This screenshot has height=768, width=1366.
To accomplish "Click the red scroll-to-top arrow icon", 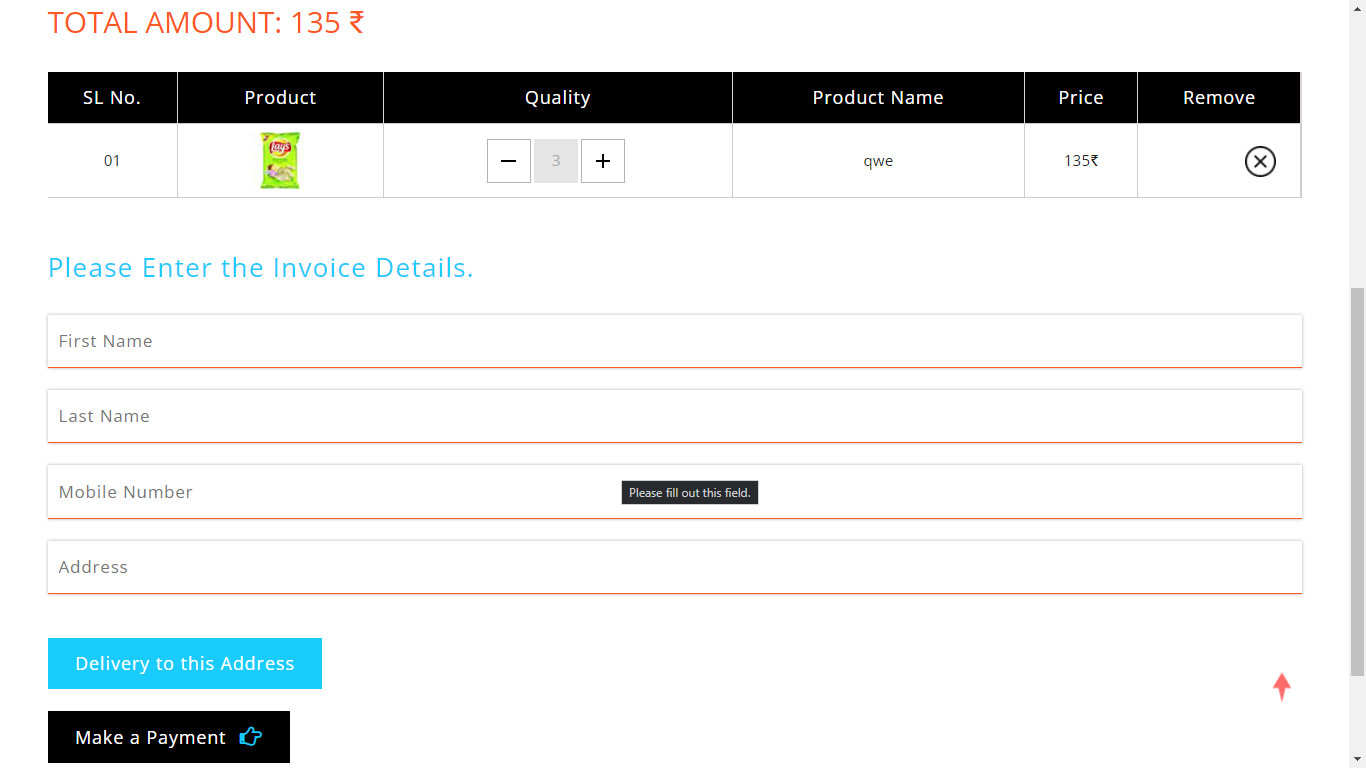I will [x=1281, y=686].
